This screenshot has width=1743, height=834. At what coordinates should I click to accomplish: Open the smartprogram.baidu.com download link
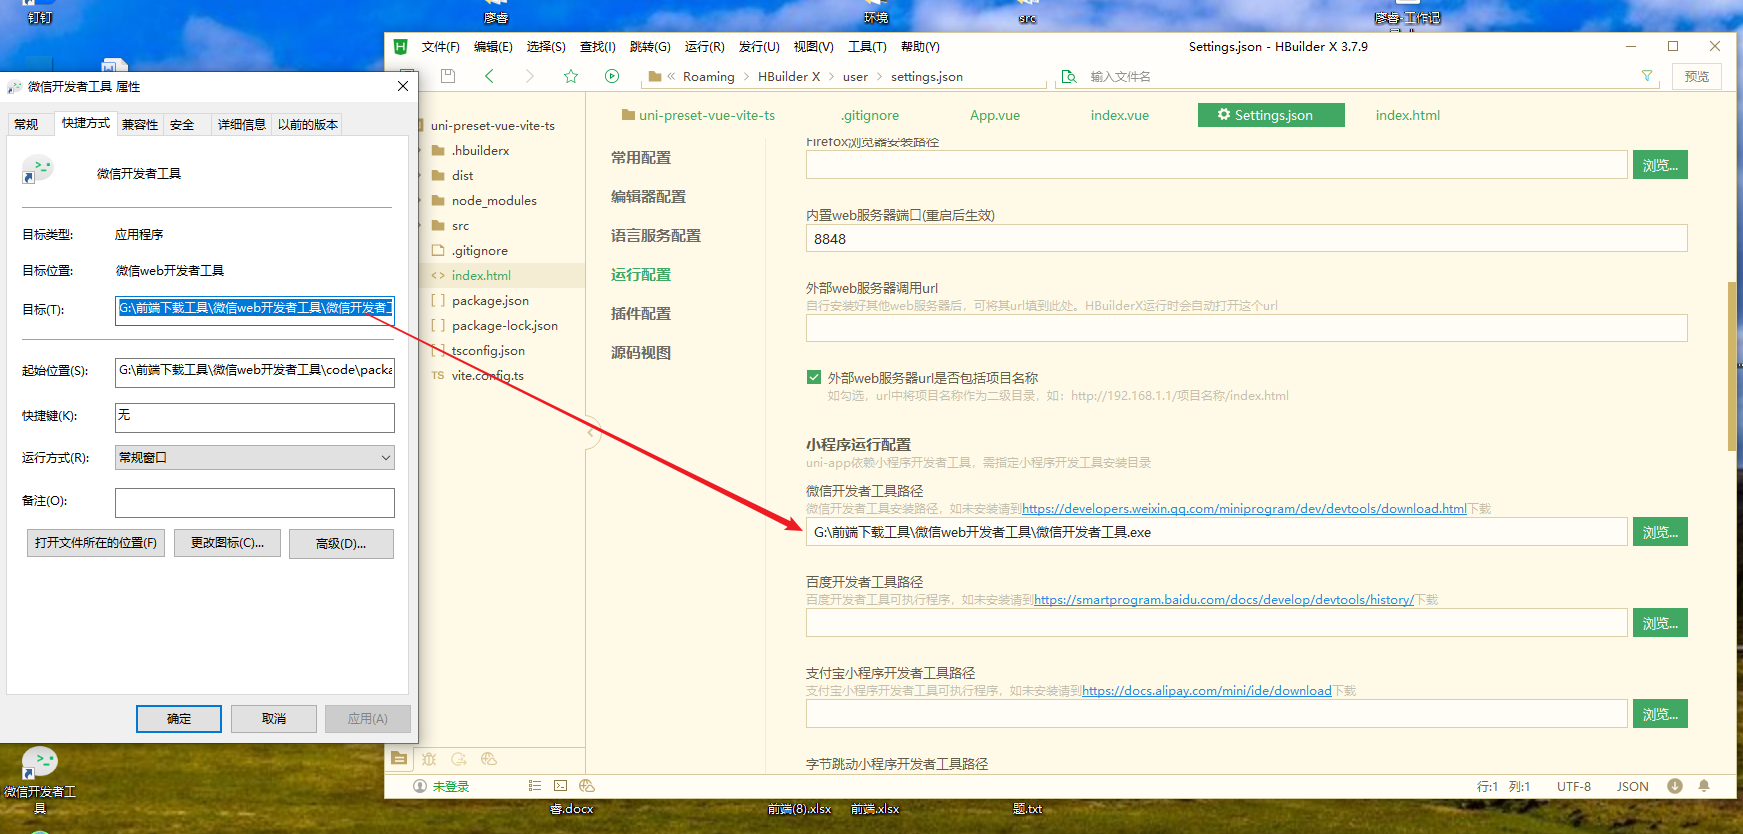click(x=1224, y=599)
